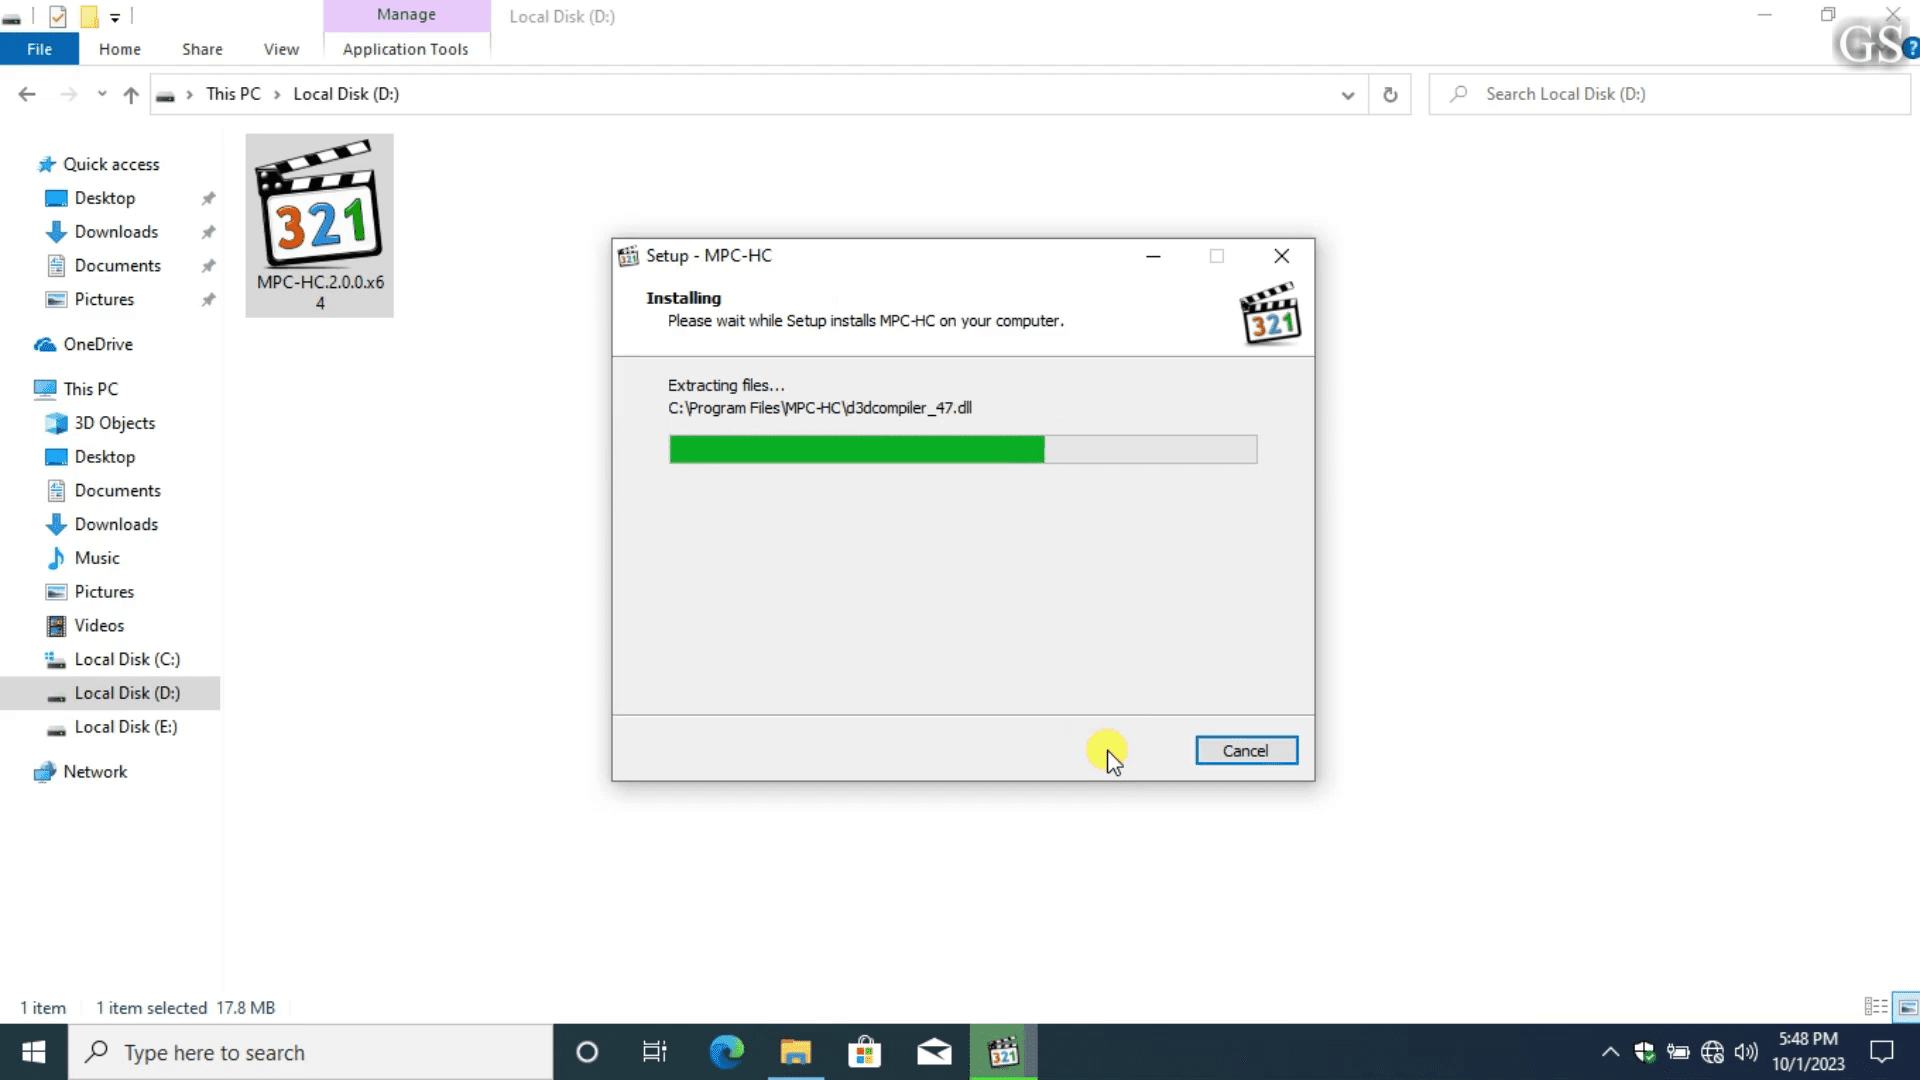
Task: Open Cortana from the taskbar
Action: [x=587, y=1052]
